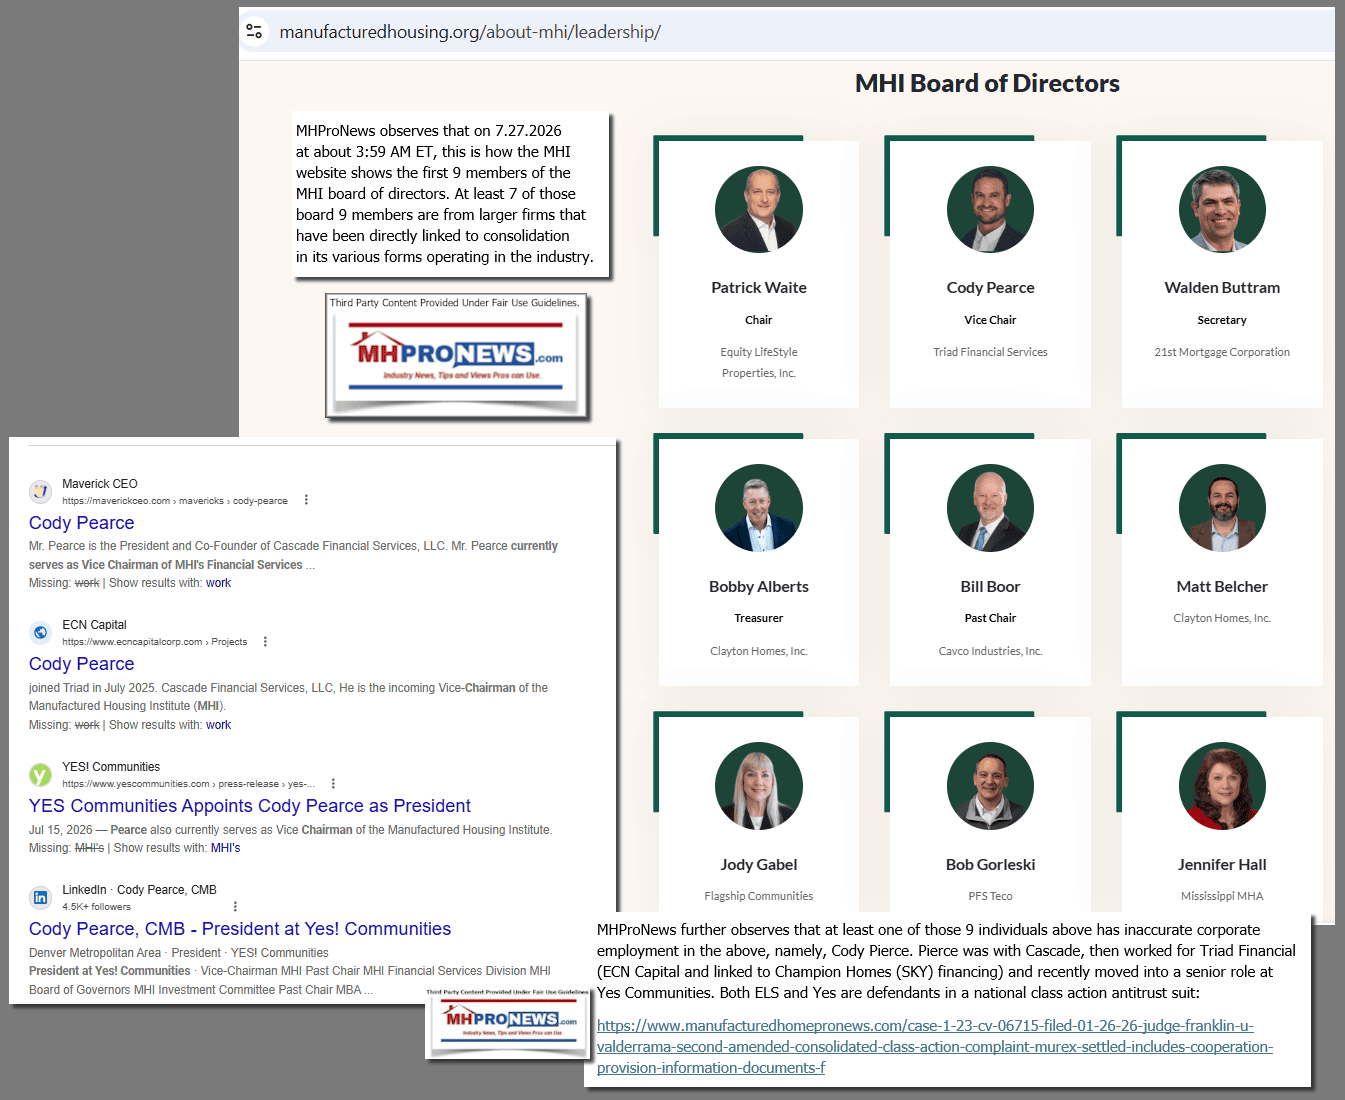Image resolution: width=1345 pixels, height=1100 pixels.
Task: Open the manufacturedhomepronews.com case article link
Action: coord(935,1047)
